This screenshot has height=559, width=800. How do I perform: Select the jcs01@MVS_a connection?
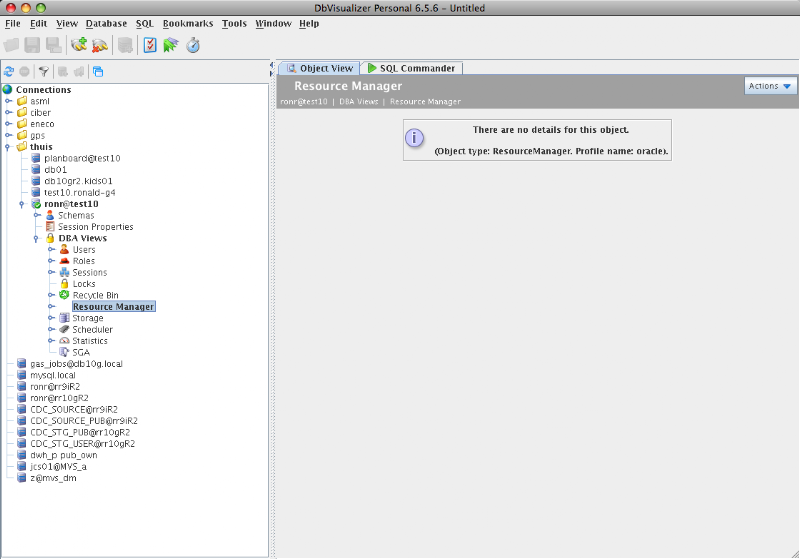click(58, 467)
